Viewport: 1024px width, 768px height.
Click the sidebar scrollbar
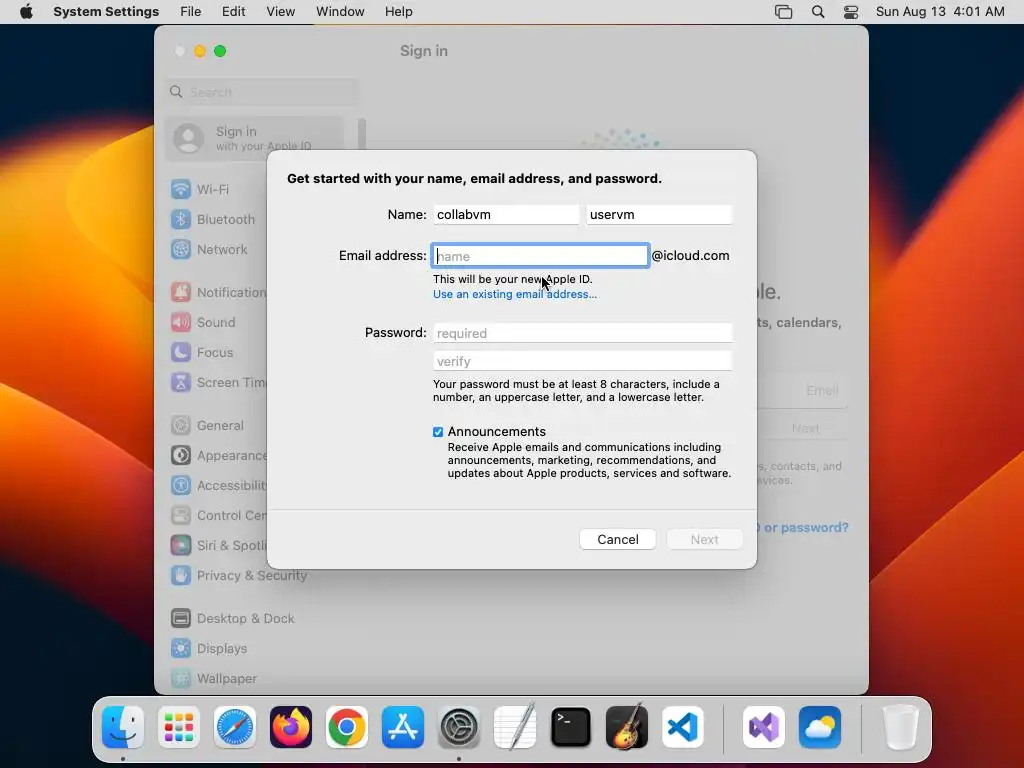(362, 133)
